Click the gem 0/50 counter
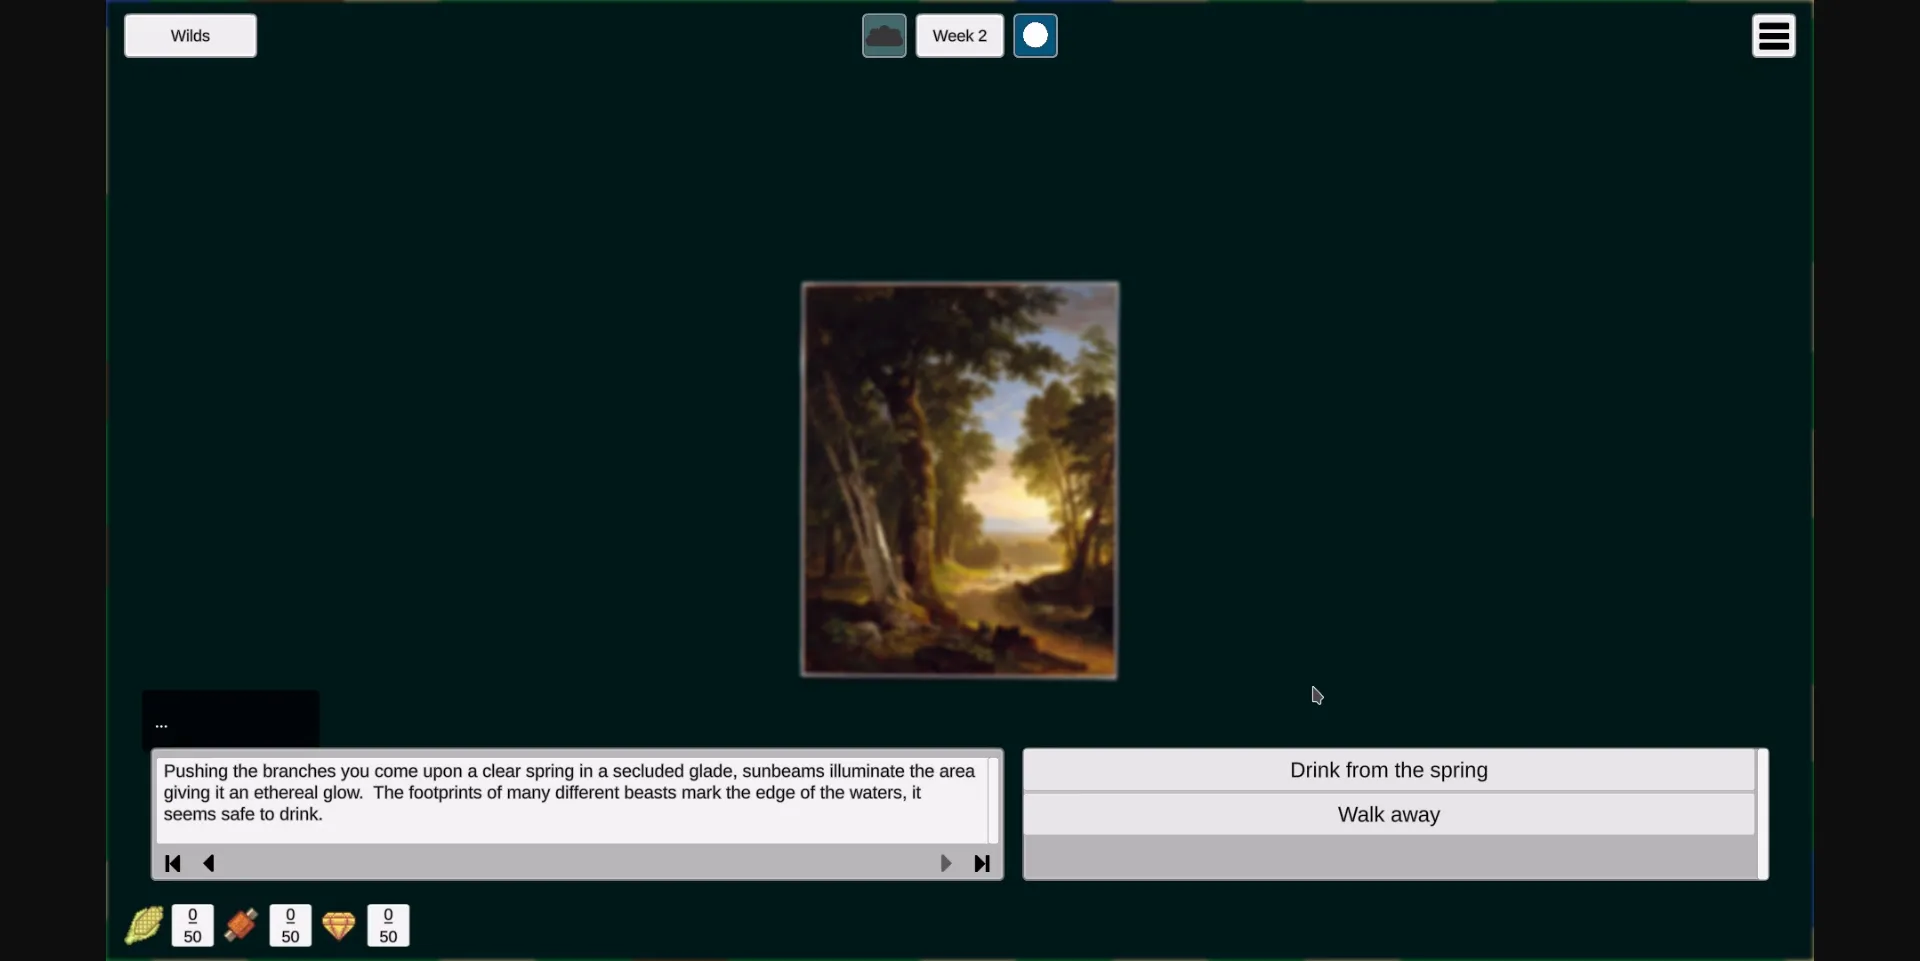This screenshot has width=1920, height=961. pyautogui.click(x=388, y=925)
